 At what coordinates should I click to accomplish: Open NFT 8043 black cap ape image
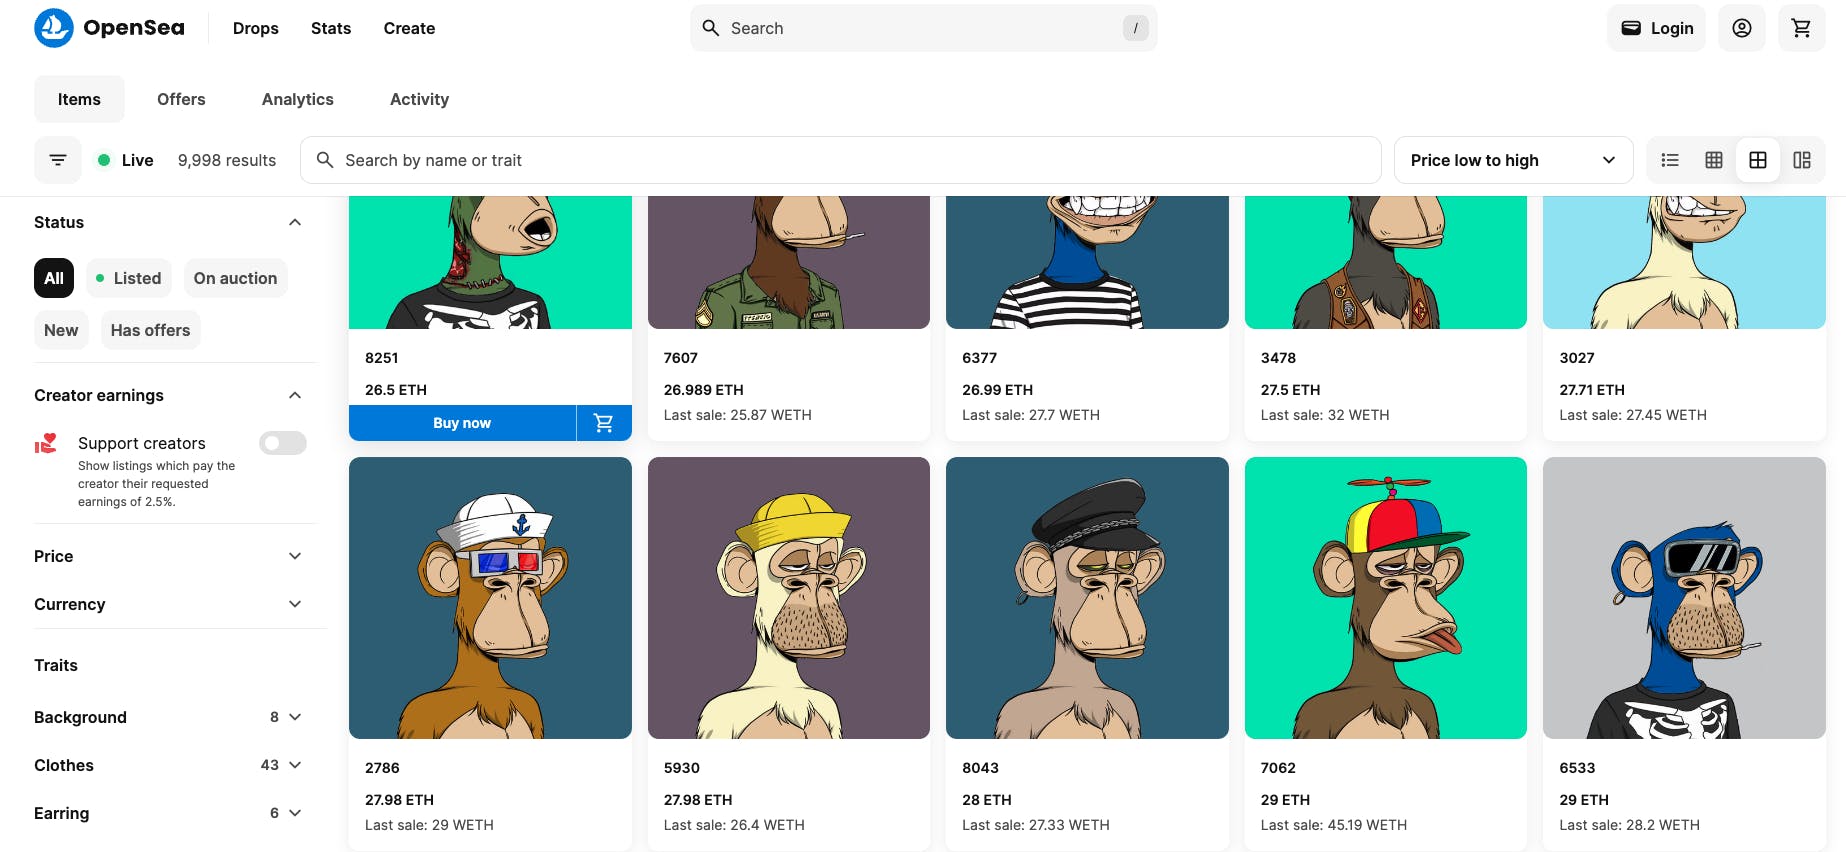1087,598
